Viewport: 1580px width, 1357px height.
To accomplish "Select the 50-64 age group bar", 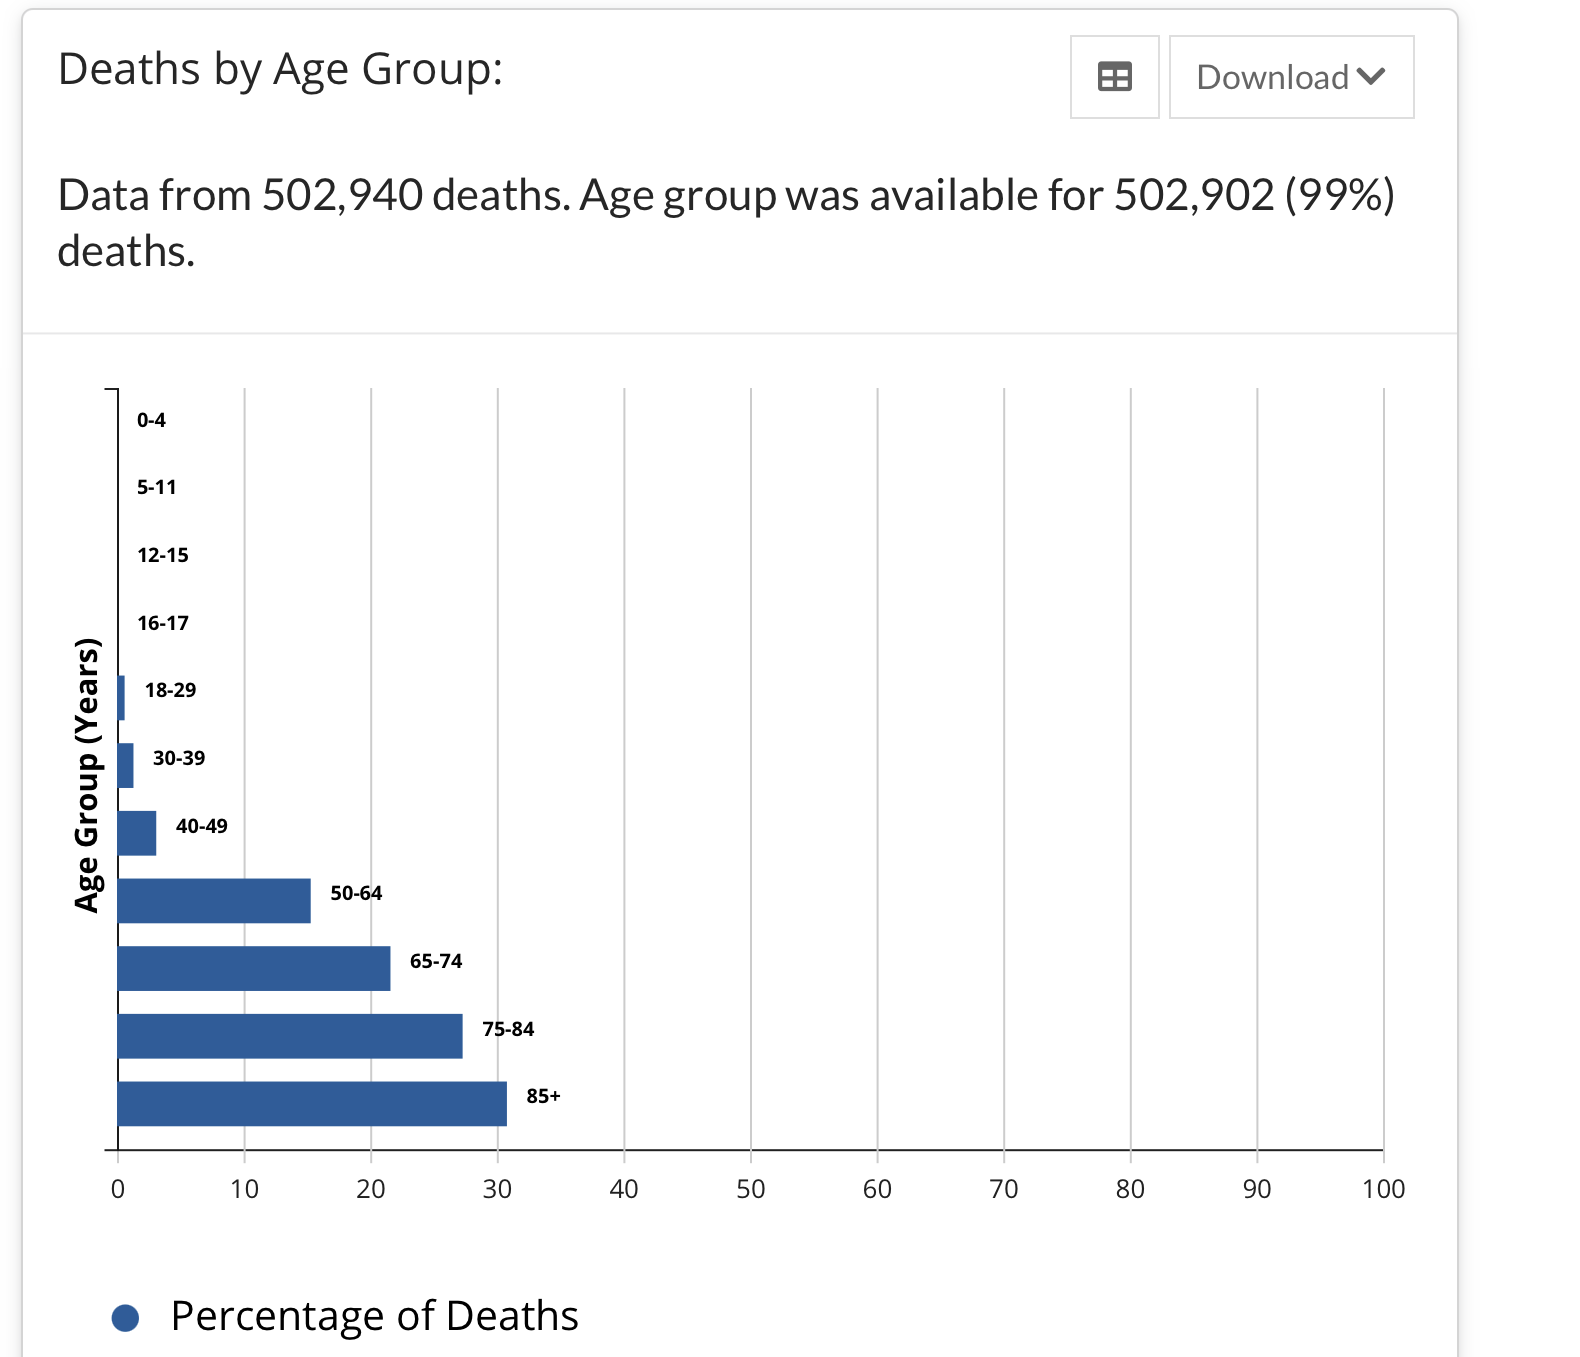I will (x=214, y=900).
